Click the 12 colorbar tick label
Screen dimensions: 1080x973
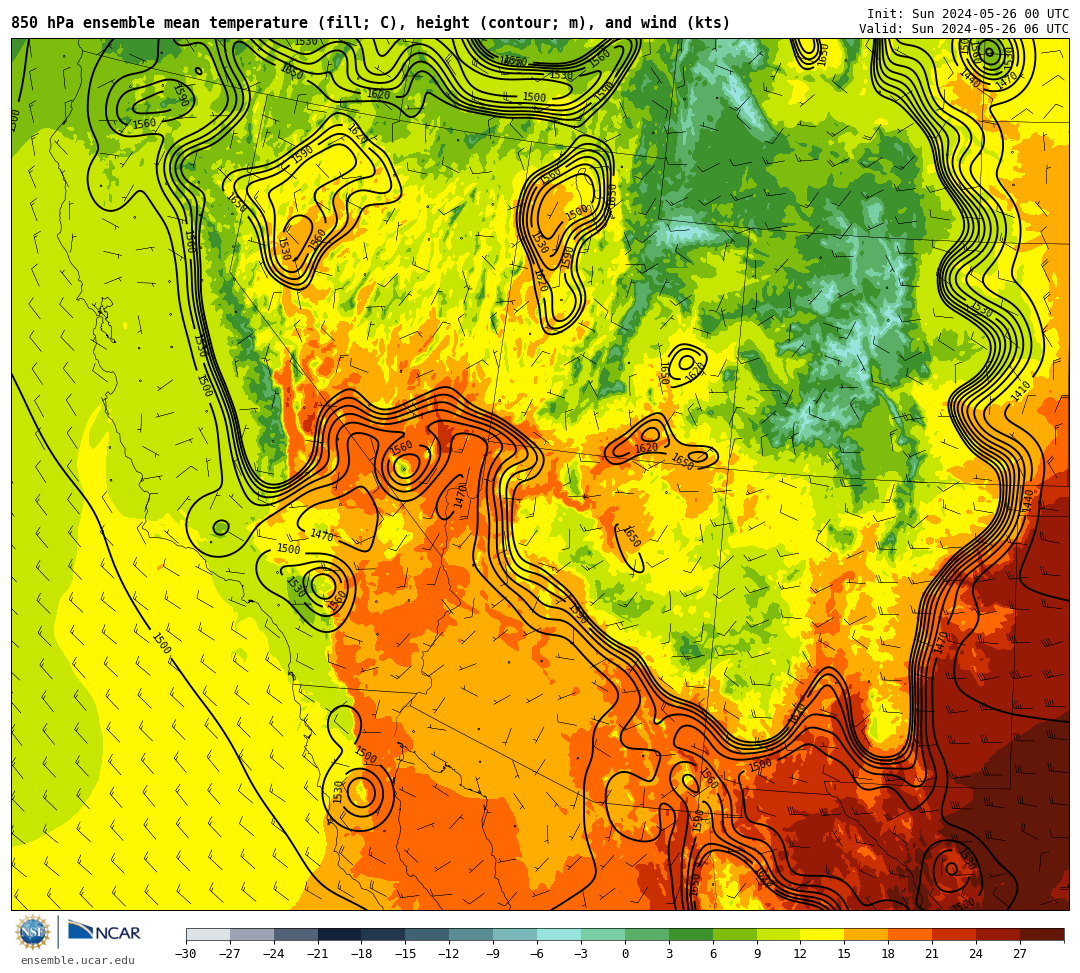click(801, 954)
